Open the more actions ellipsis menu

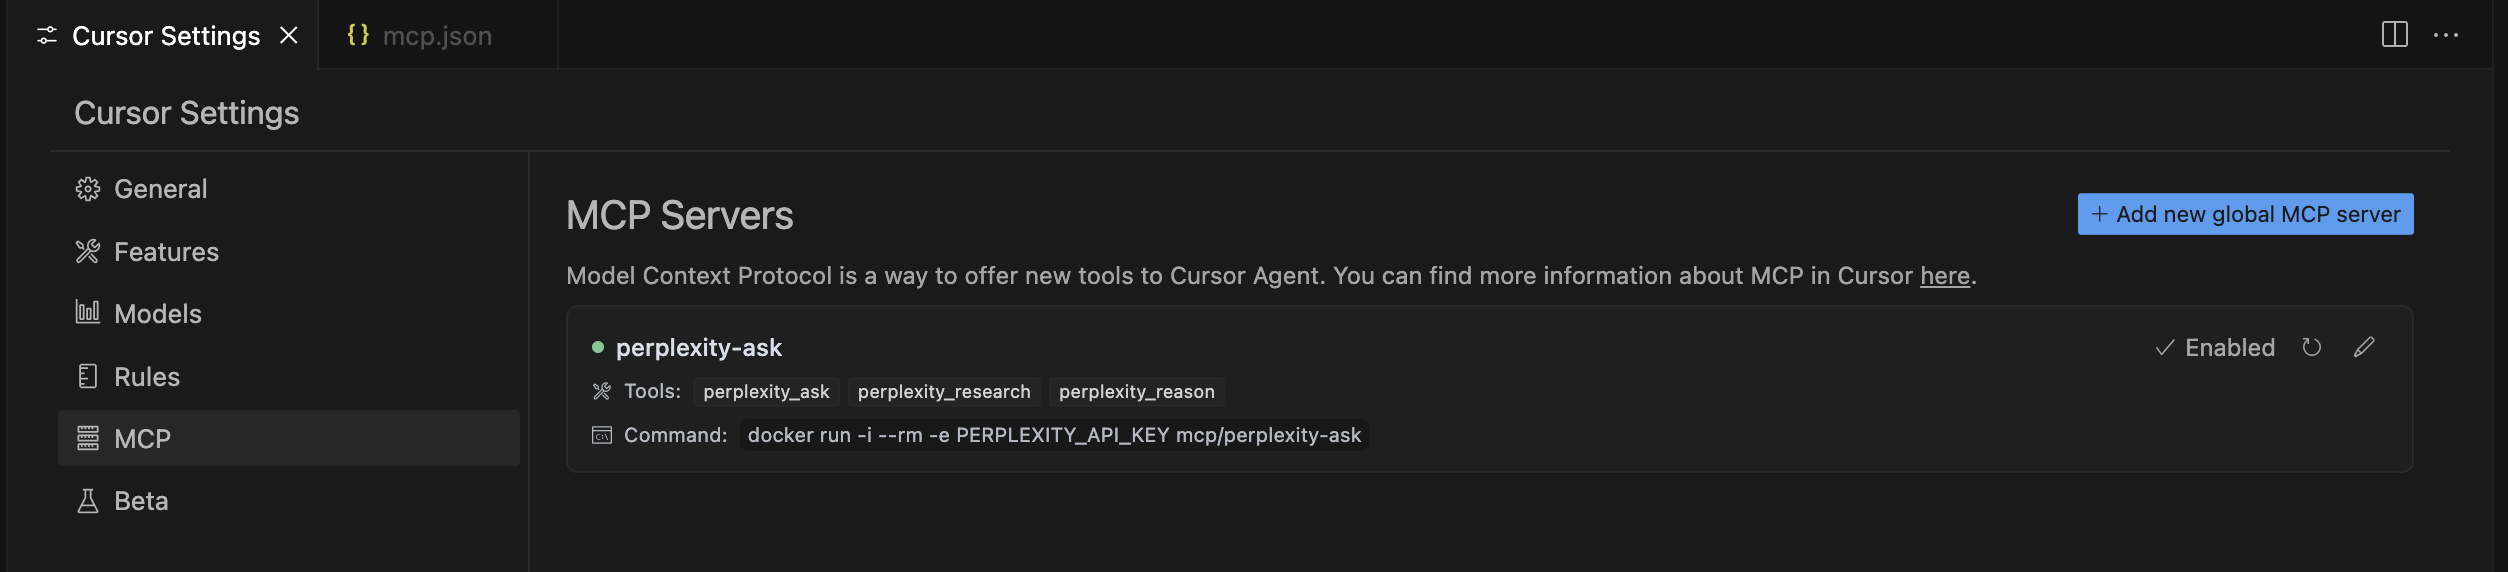(2446, 35)
